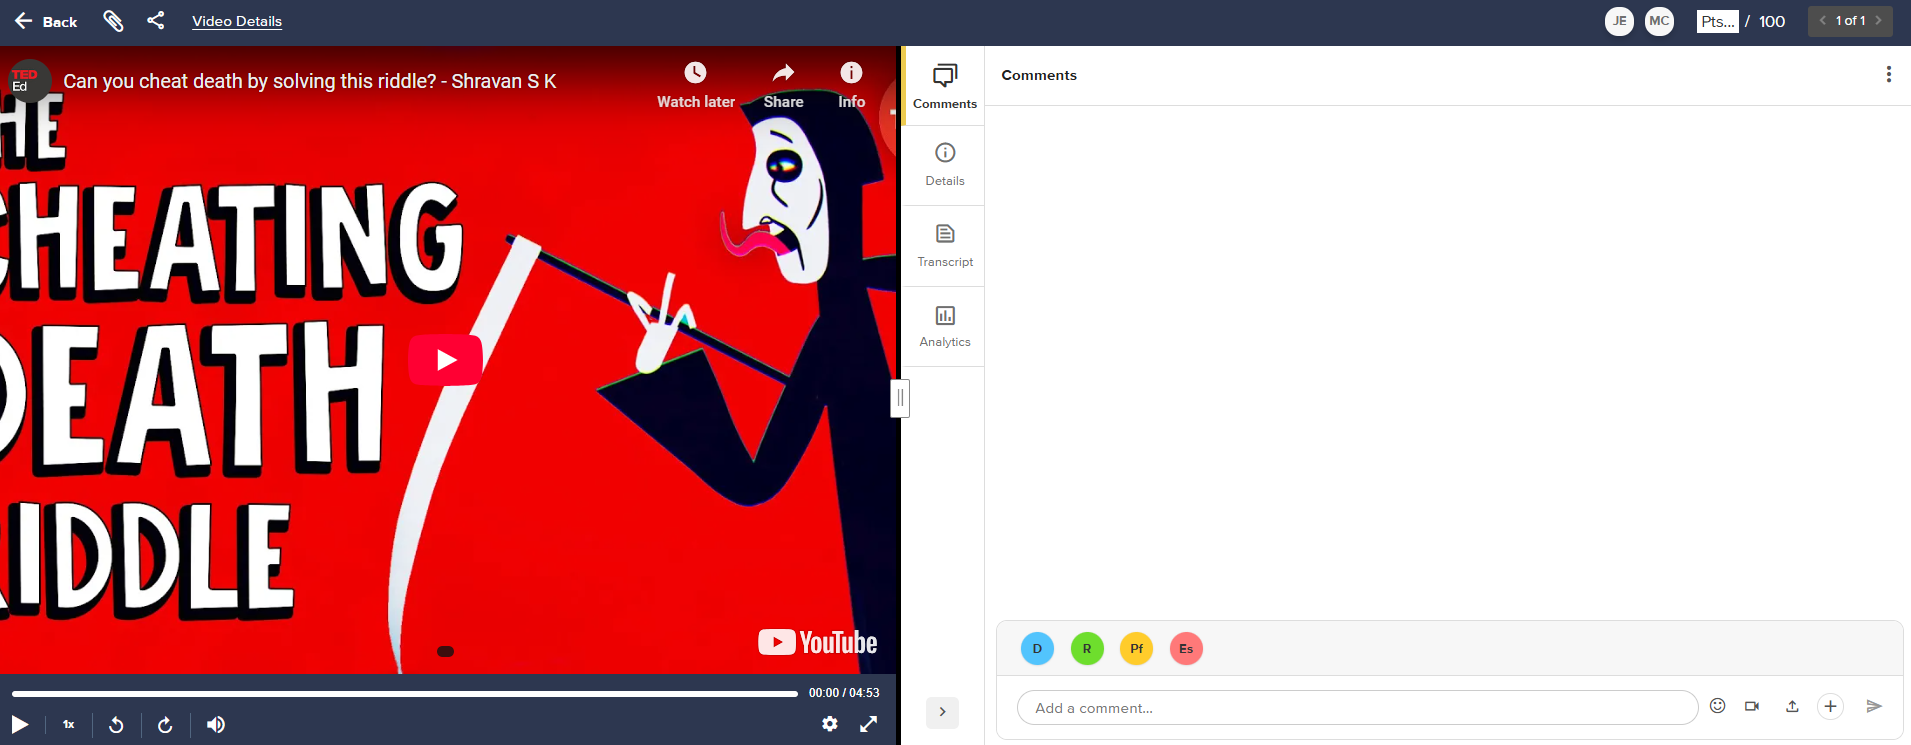Toggle play in the bottom control bar
1911x745 pixels.
pos(20,724)
